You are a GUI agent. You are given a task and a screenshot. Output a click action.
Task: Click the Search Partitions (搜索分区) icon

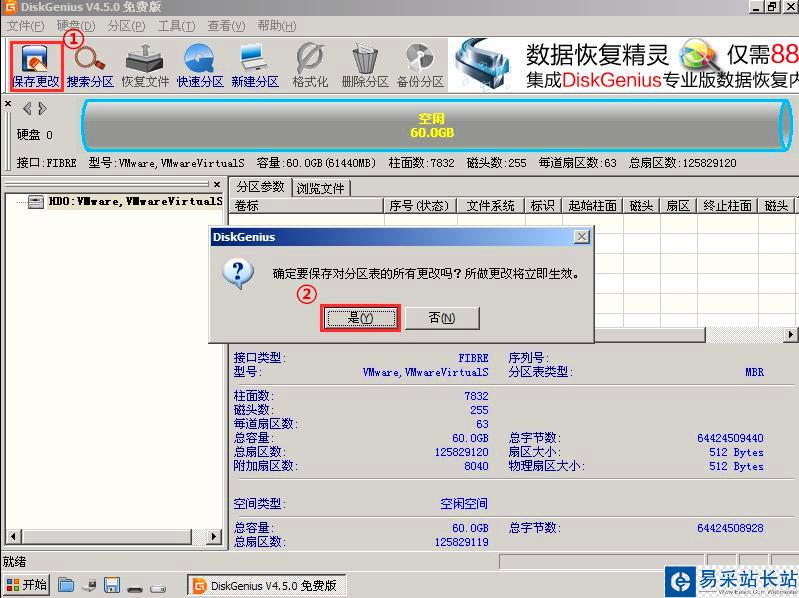[90, 67]
